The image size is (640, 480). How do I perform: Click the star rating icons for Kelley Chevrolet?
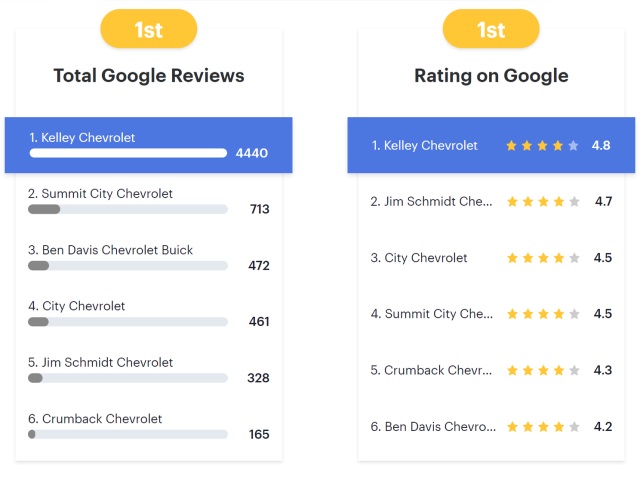[x=542, y=146]
